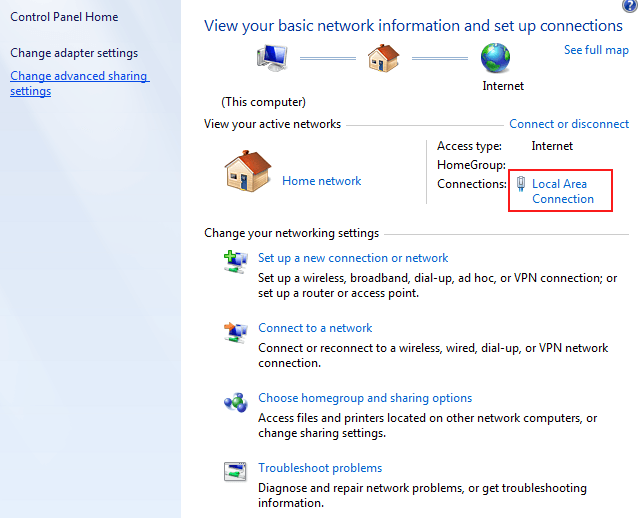This screenshot has height=518, width=639.
Task: Open Local Area Connection status link
Action: [x=563, y=191]
